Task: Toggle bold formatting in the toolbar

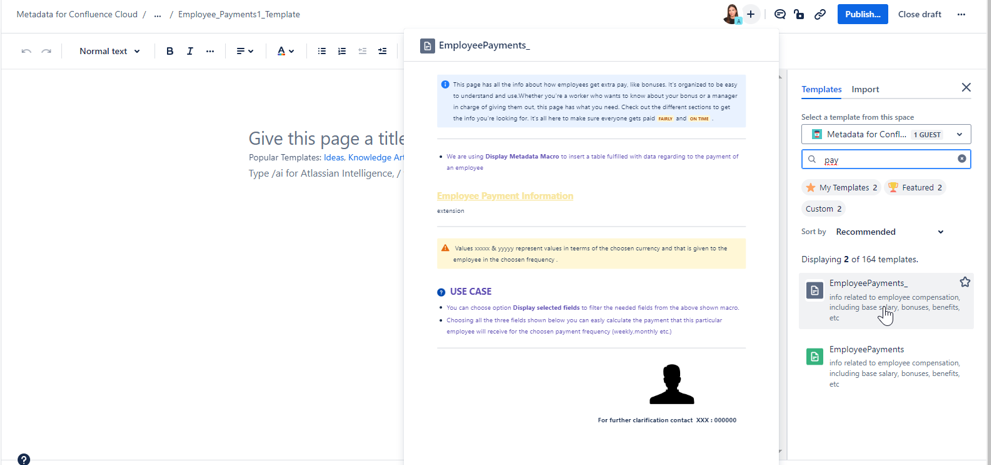Action: click(170, 51)
